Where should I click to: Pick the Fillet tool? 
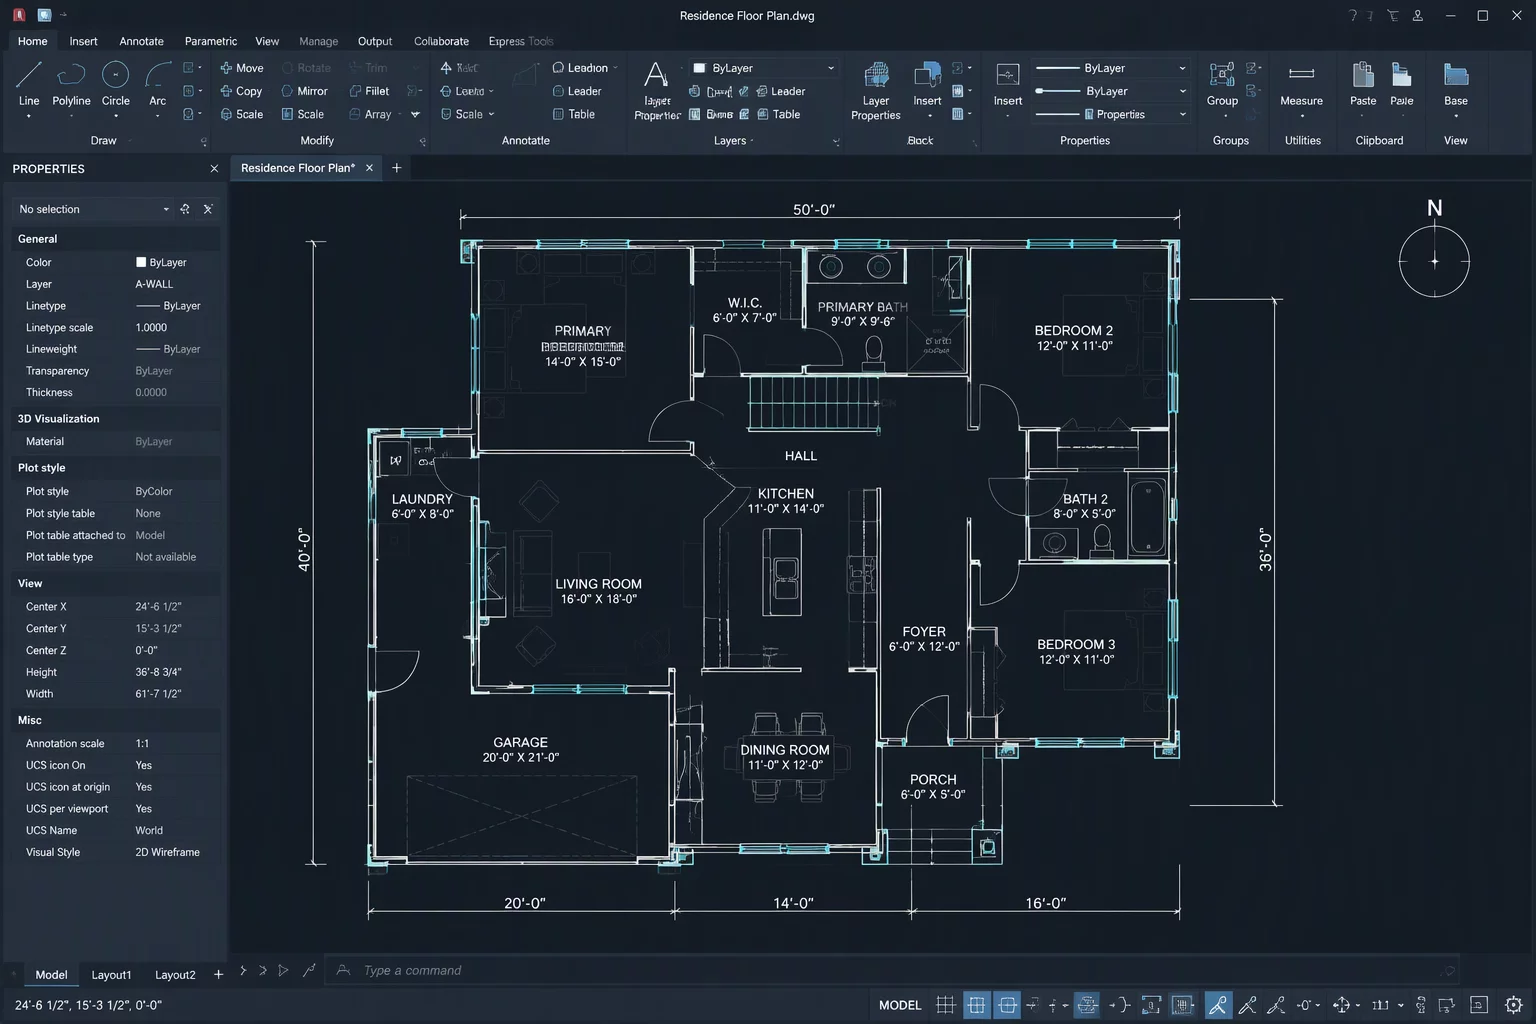(x=369, y=91)
